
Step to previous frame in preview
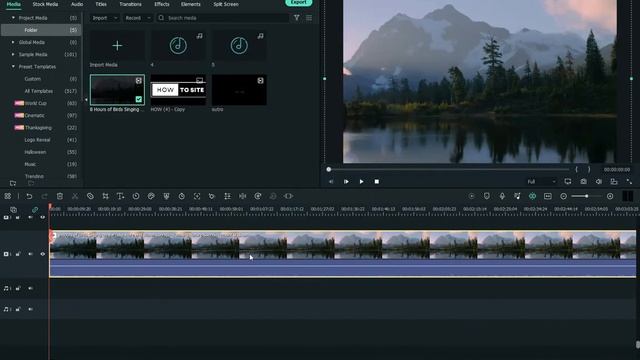tap(331, 182)
